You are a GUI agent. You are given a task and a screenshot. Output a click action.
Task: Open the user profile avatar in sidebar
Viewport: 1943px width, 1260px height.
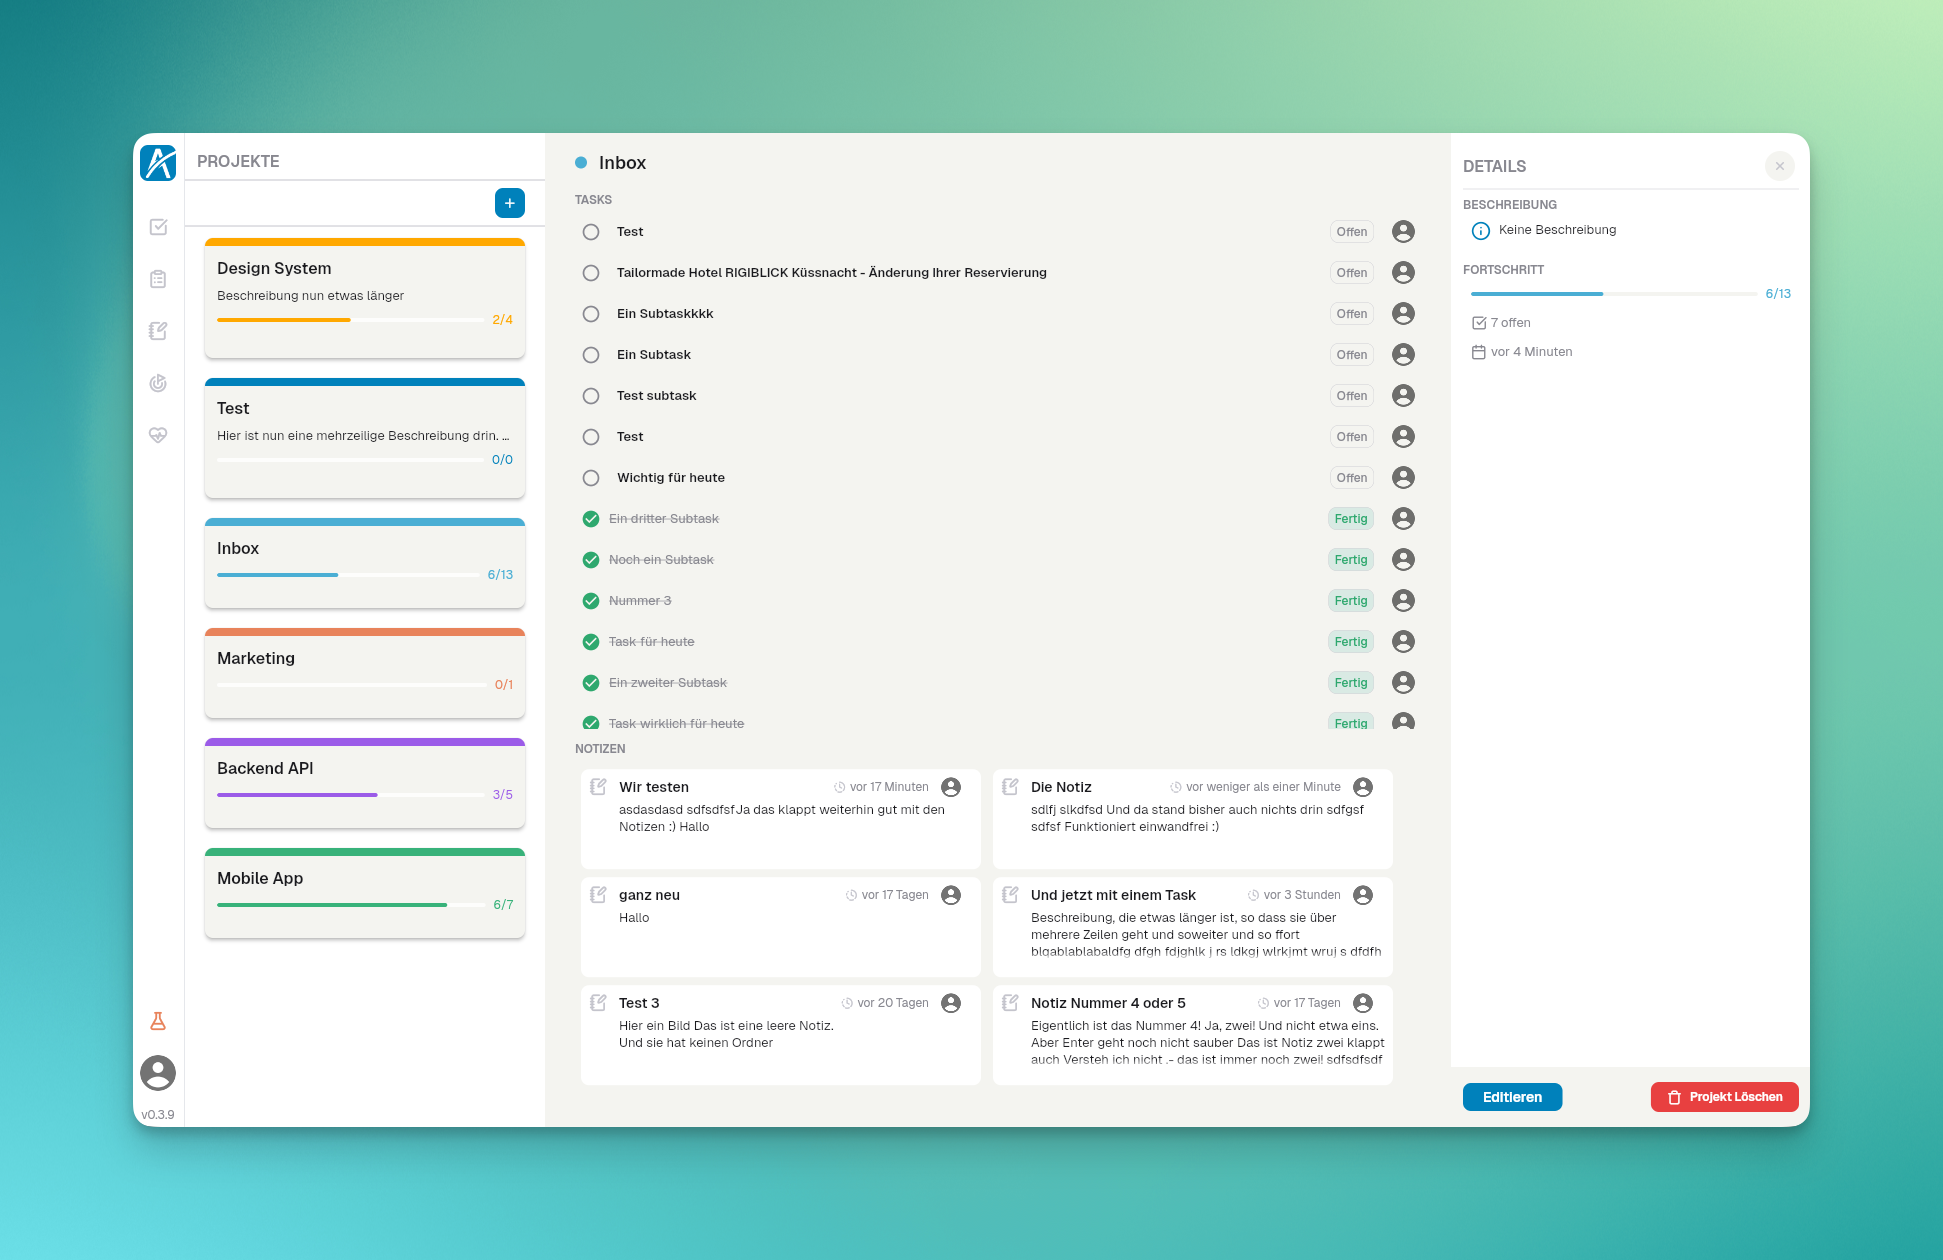(158, 1073)
